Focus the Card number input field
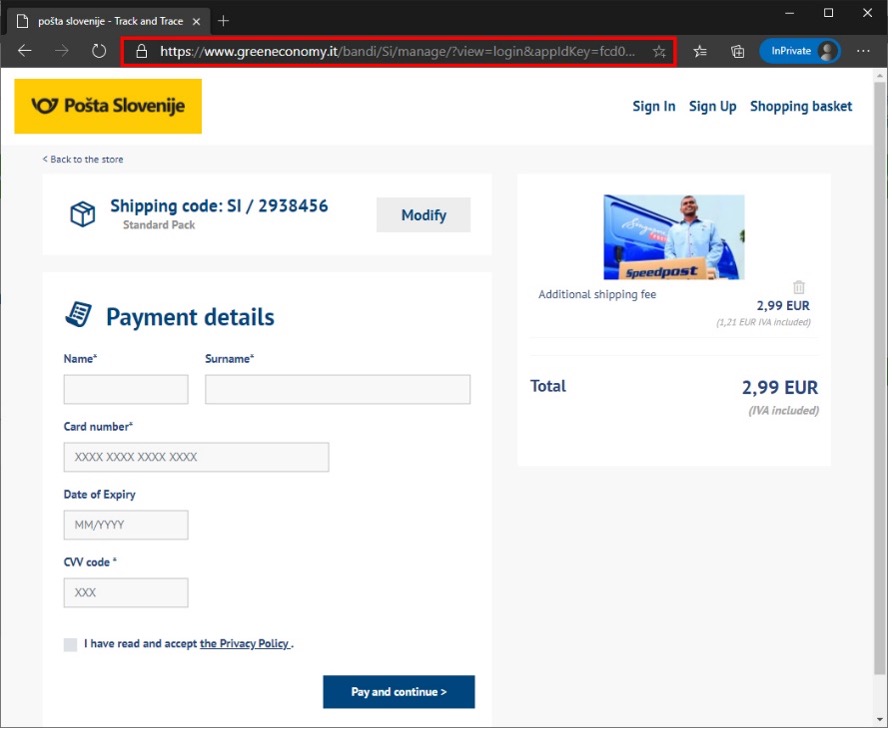This screenshot has height=733, width=892. pos(196,457)
